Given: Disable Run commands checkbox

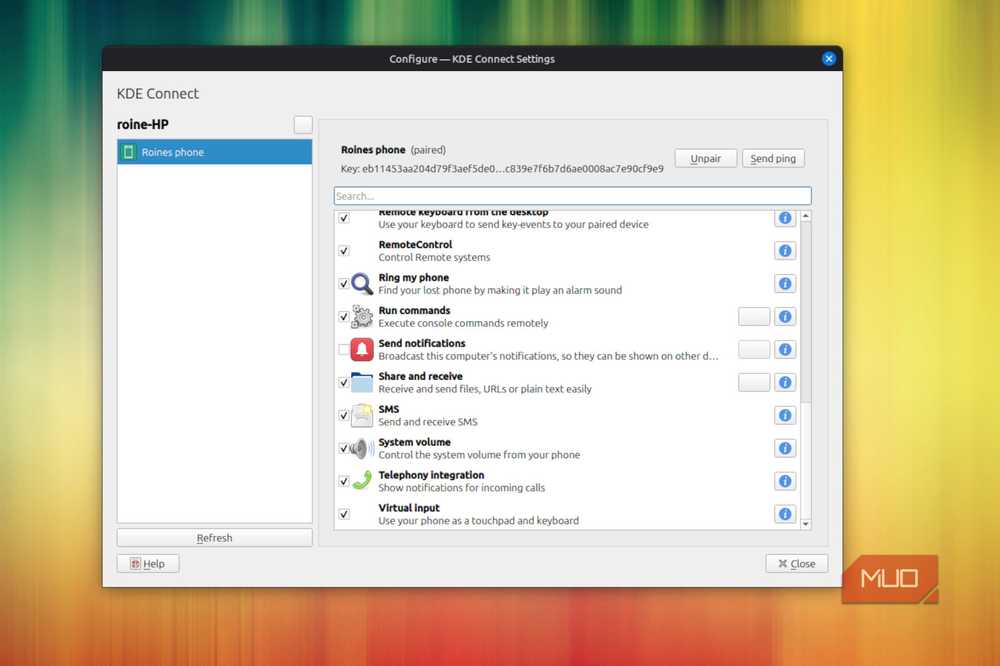Looking at the screenshot, I should click(344, 316).
